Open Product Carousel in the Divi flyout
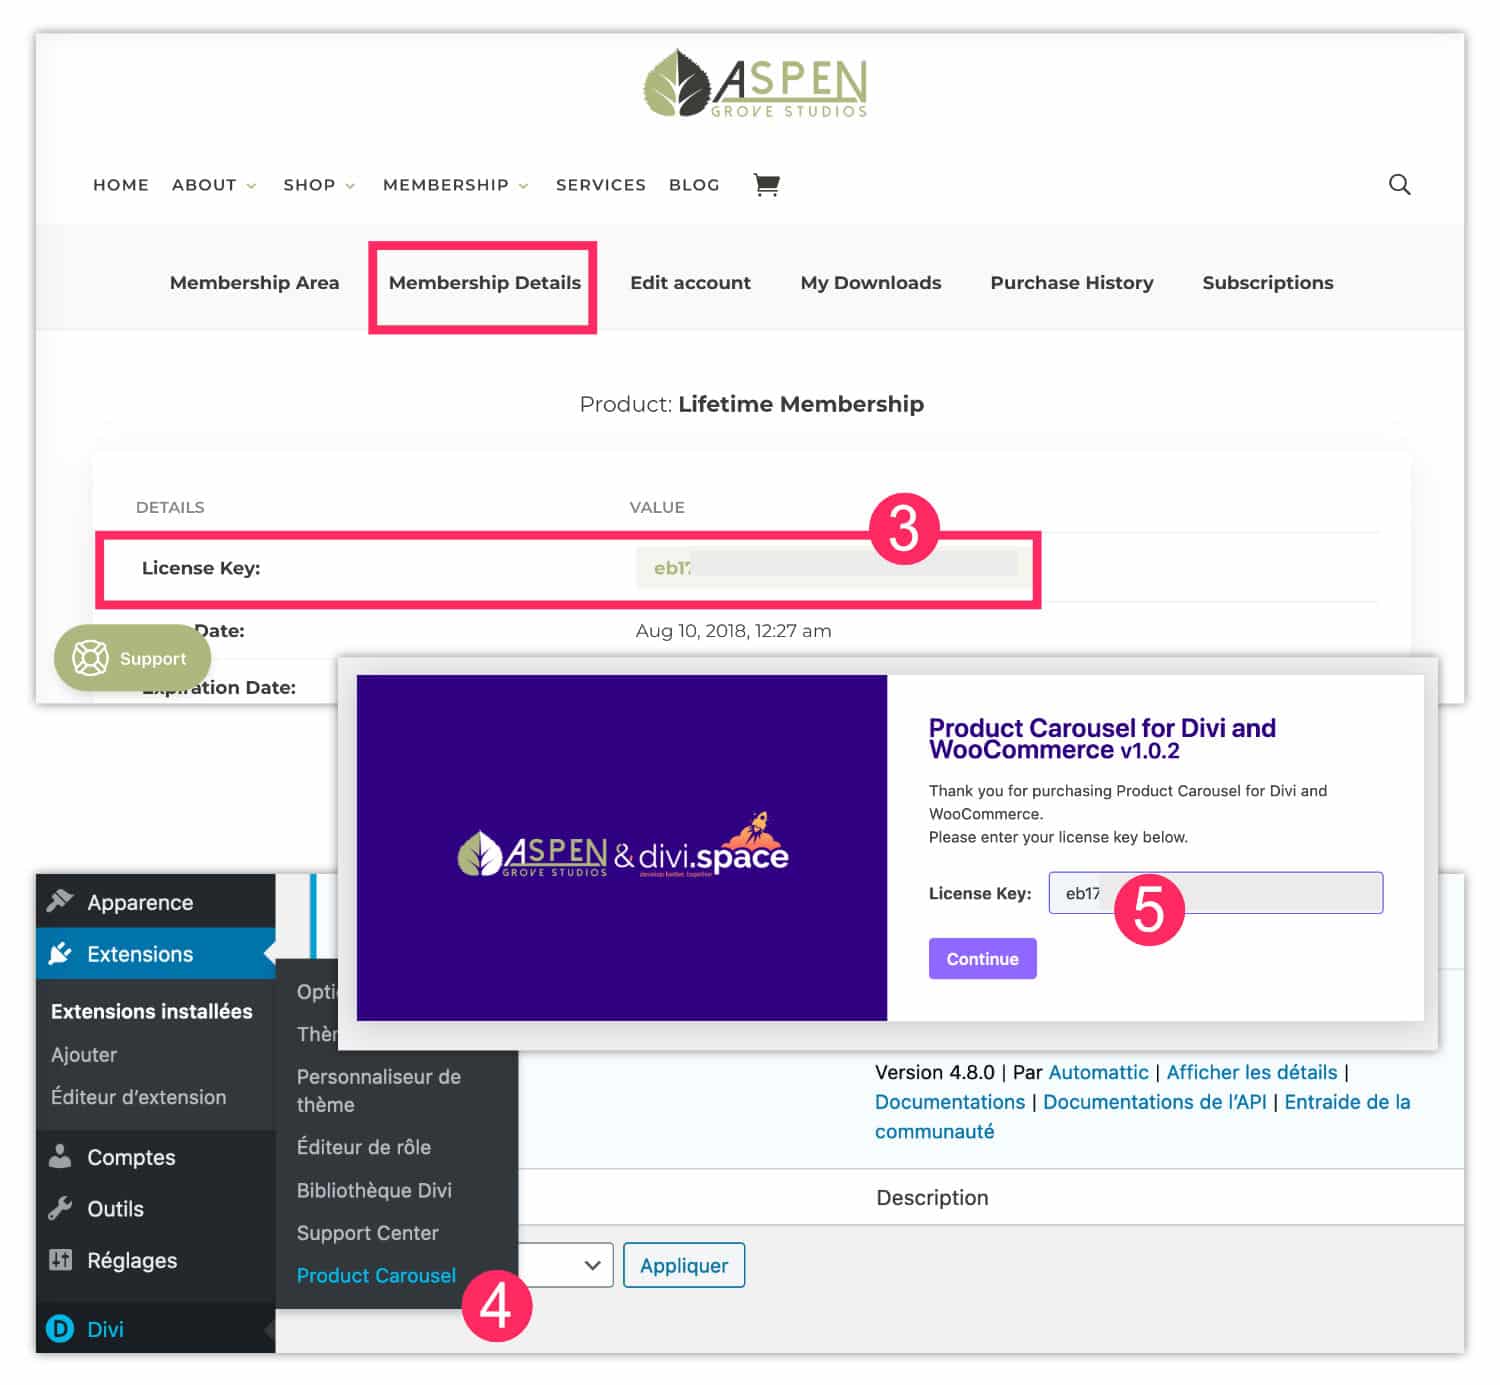This screenshot has width=1500, height=1385. coord(376,1275)
